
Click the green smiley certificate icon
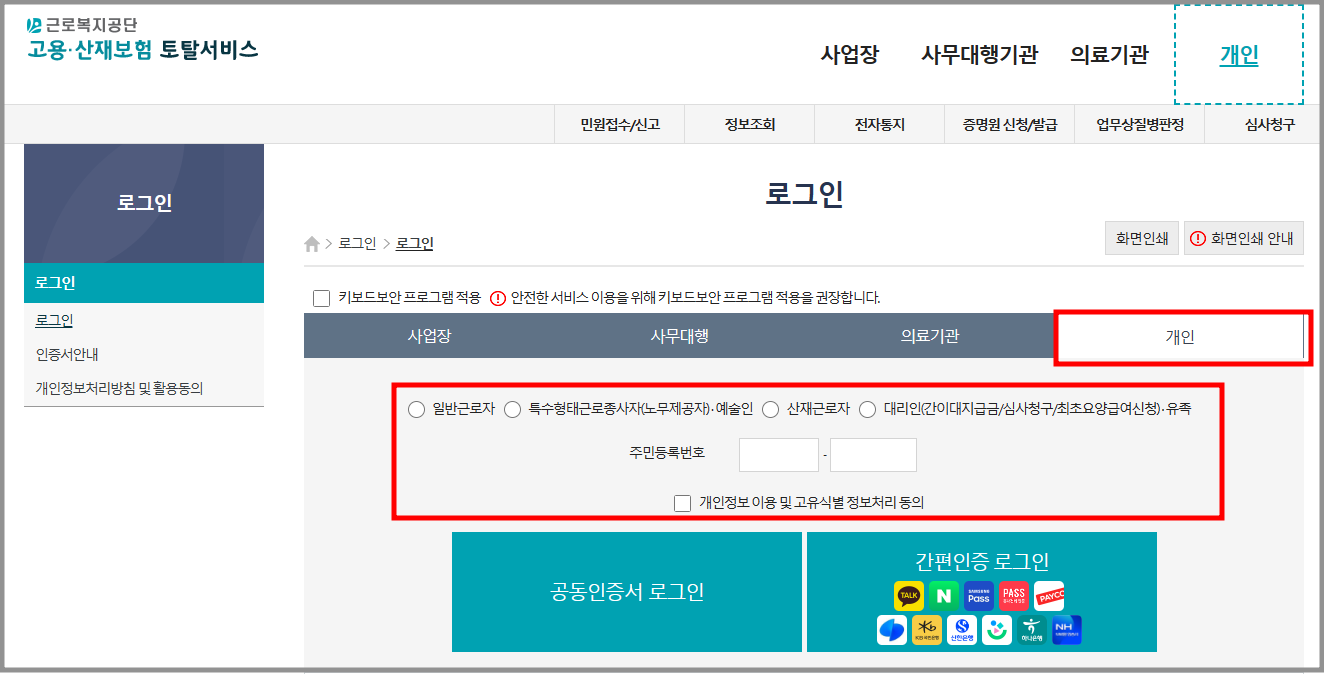point(997,630)
